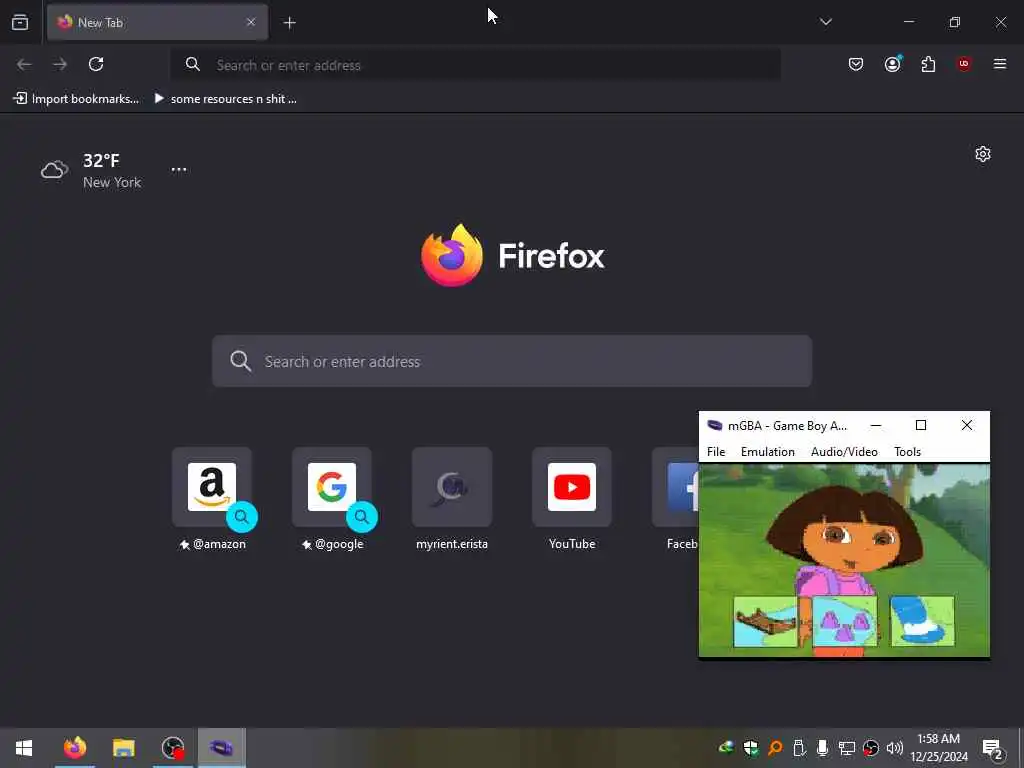Expand the list all tabs chevron
Image resolution: width=1024 pixels, height=768 pixels.
coord(825,22)
